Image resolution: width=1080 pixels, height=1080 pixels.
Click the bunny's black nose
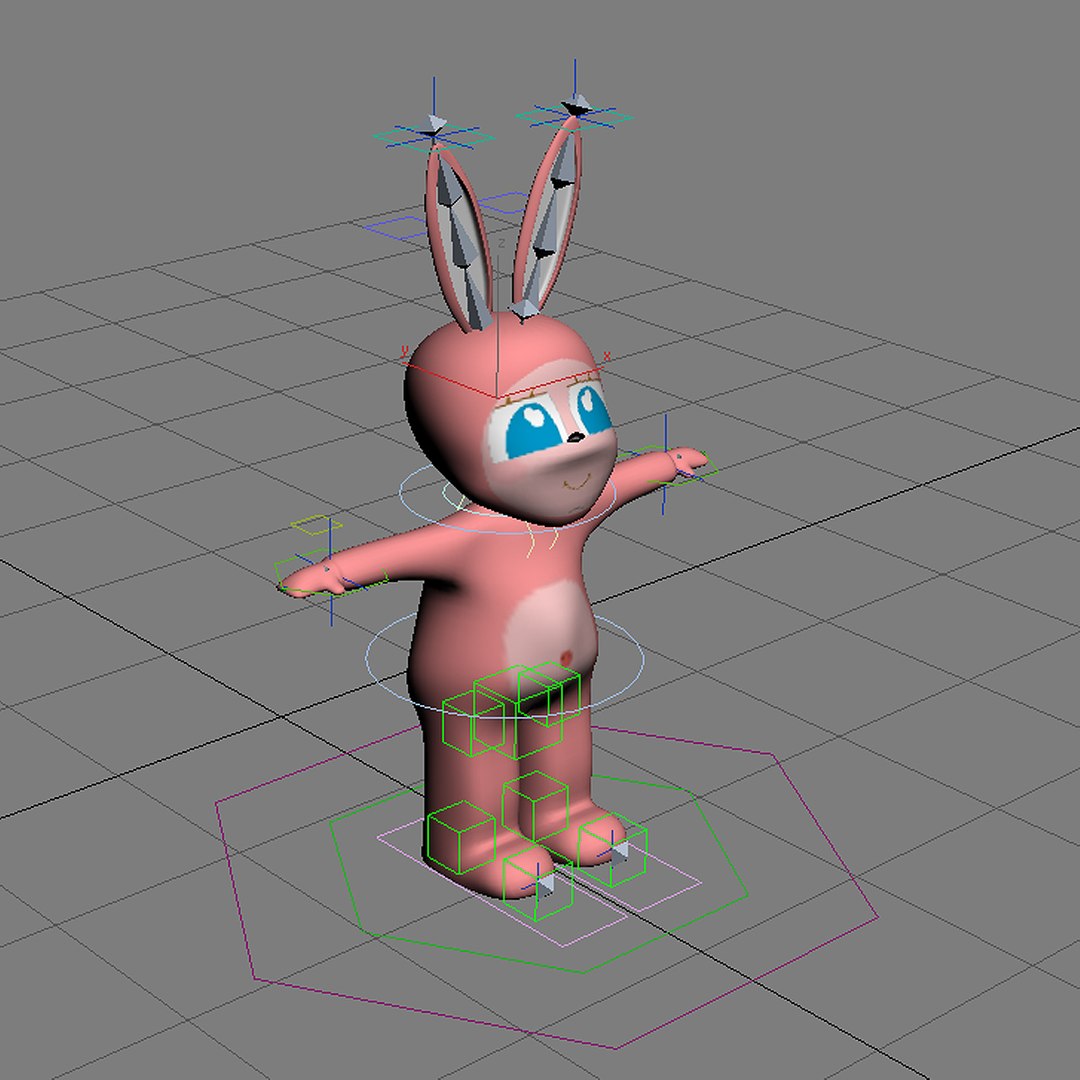(575, 437)
